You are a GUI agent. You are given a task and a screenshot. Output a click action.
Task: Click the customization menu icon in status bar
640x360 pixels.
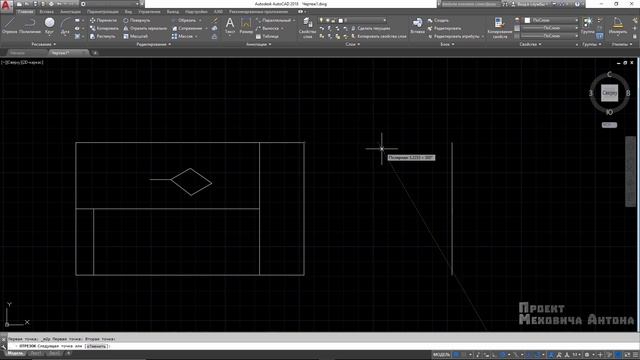tap(636, 355)
